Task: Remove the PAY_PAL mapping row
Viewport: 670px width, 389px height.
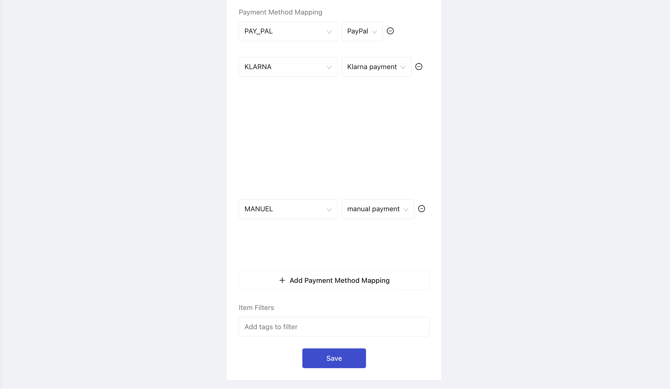Action: point(390,31)
